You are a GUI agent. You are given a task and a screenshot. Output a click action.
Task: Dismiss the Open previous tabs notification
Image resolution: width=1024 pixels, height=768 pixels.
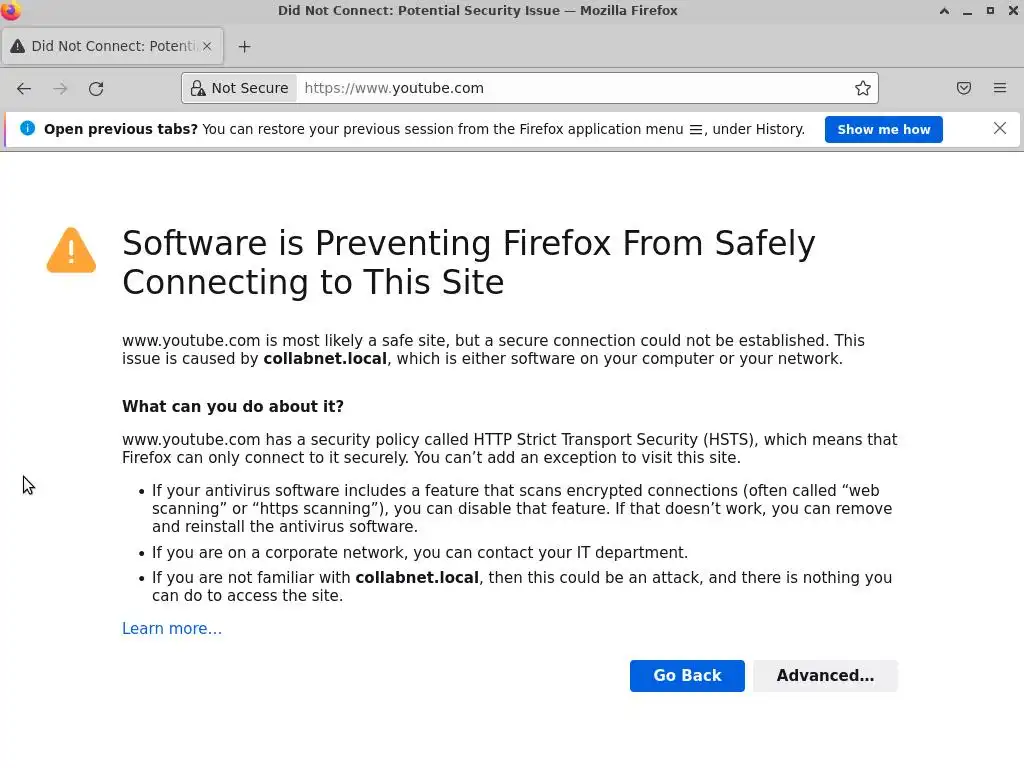click(1000, 128)
